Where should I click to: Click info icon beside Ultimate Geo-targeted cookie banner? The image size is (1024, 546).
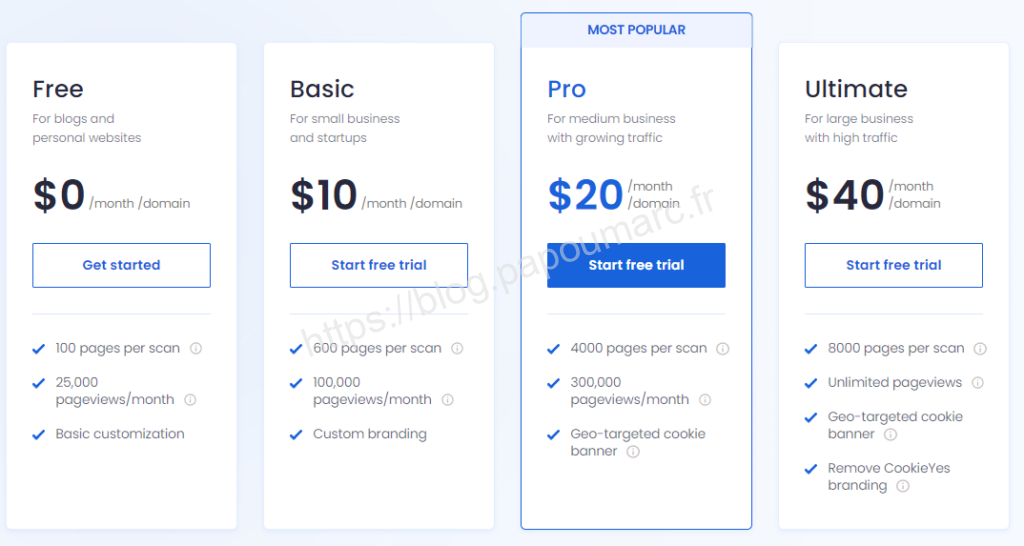[890, 435]
